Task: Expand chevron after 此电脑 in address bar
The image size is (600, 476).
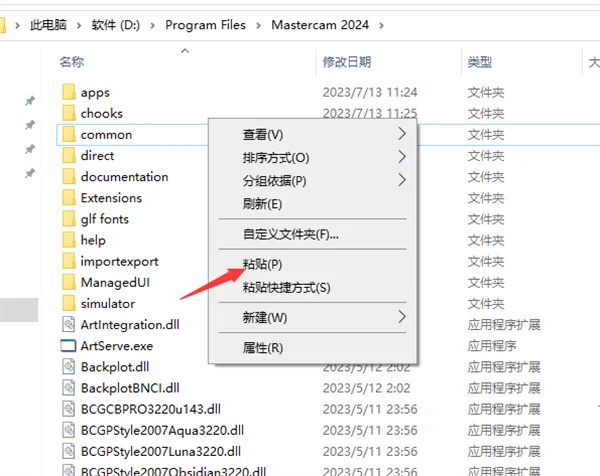Action: pos(79,26)
